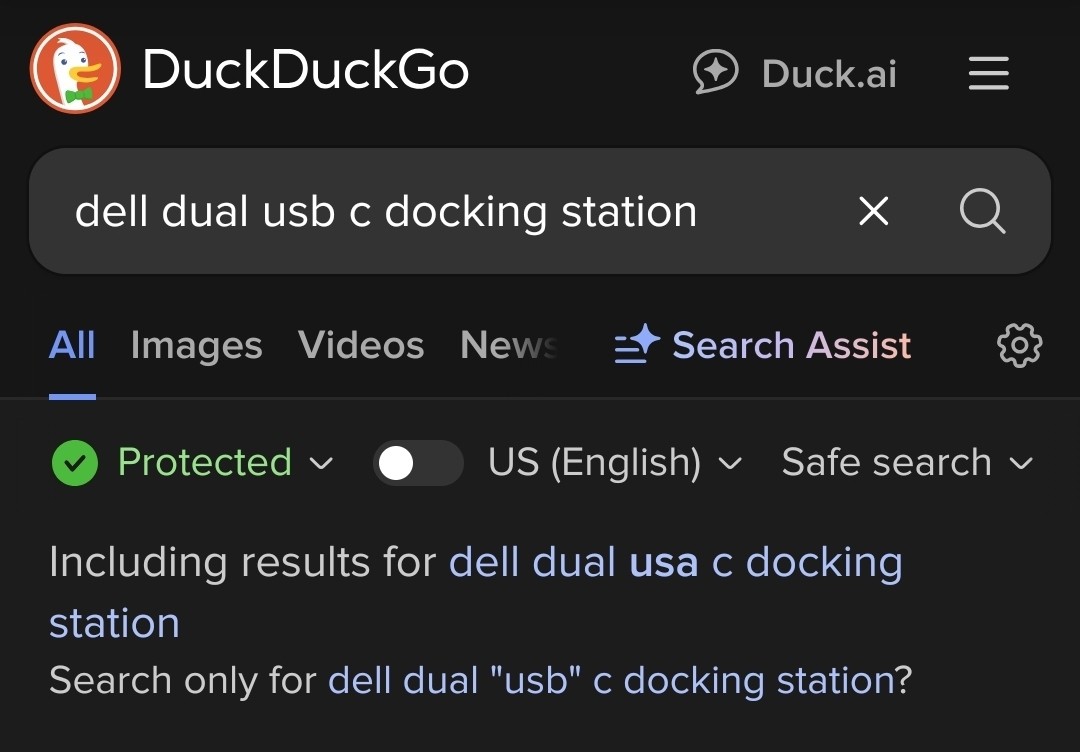Expand the Protected dropdown
Viewport: 1080px width, 752px height.
(x=322, y=463)
